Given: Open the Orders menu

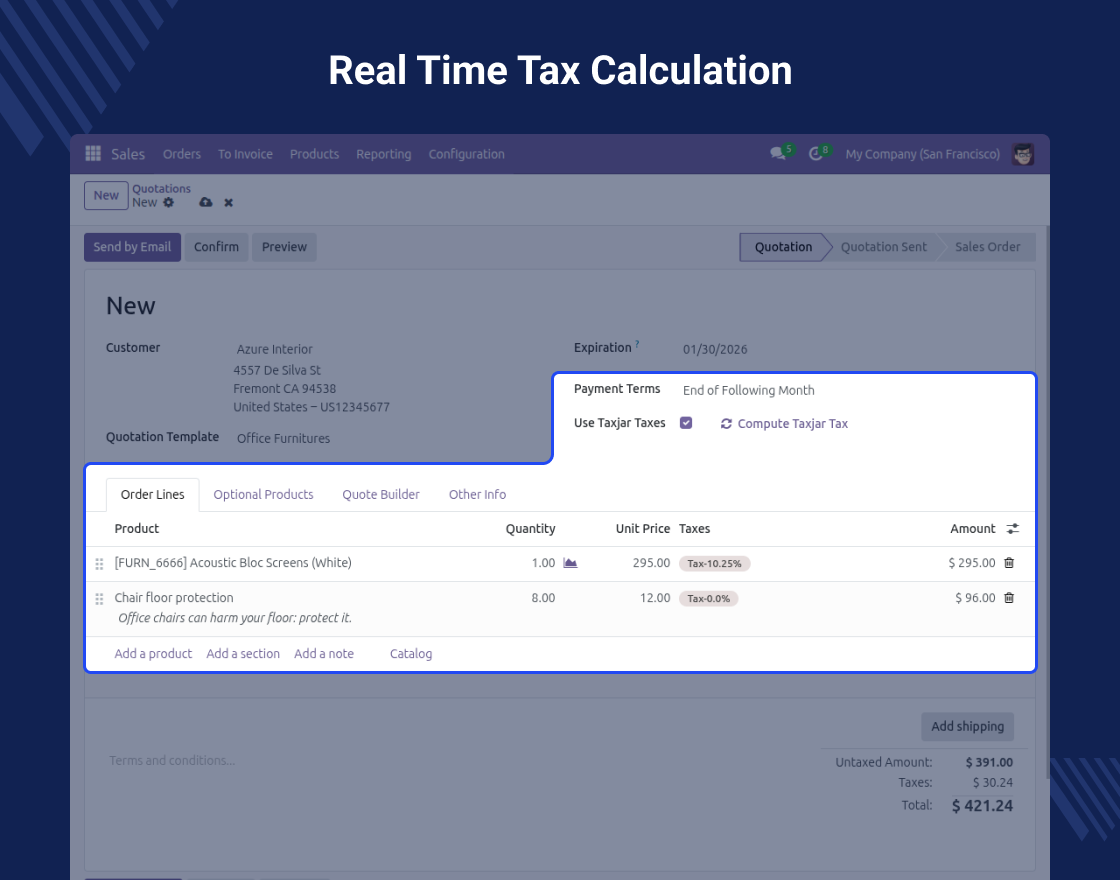Looking at the screenshot, I should [181, 154].
